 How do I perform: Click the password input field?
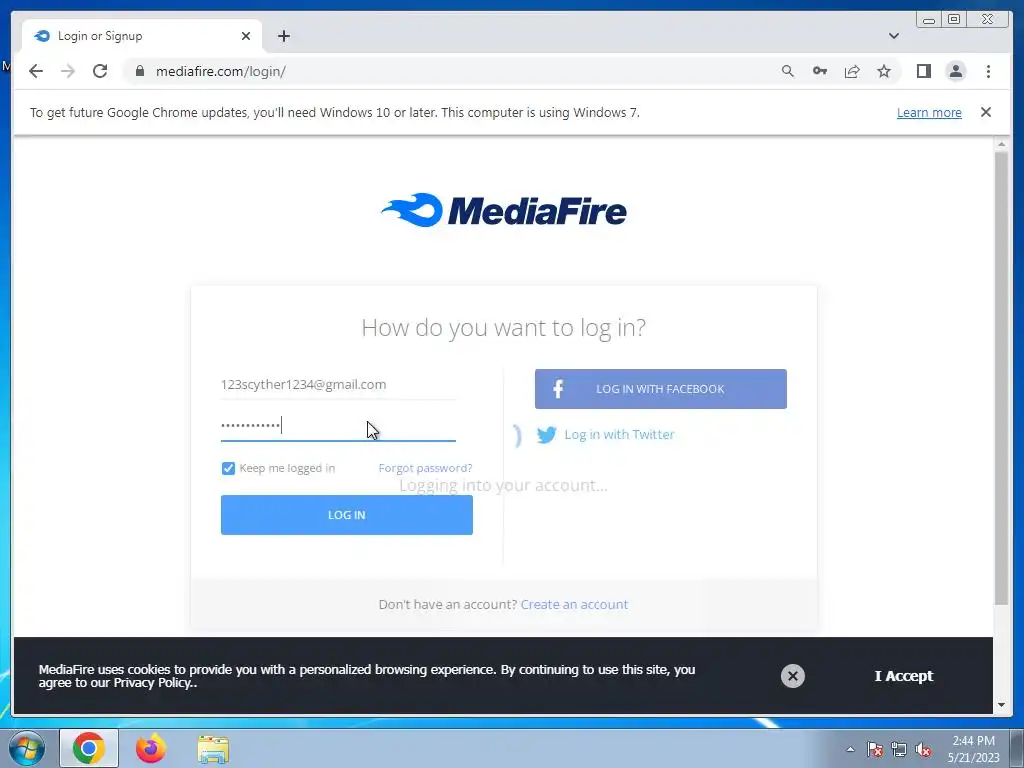338,425
